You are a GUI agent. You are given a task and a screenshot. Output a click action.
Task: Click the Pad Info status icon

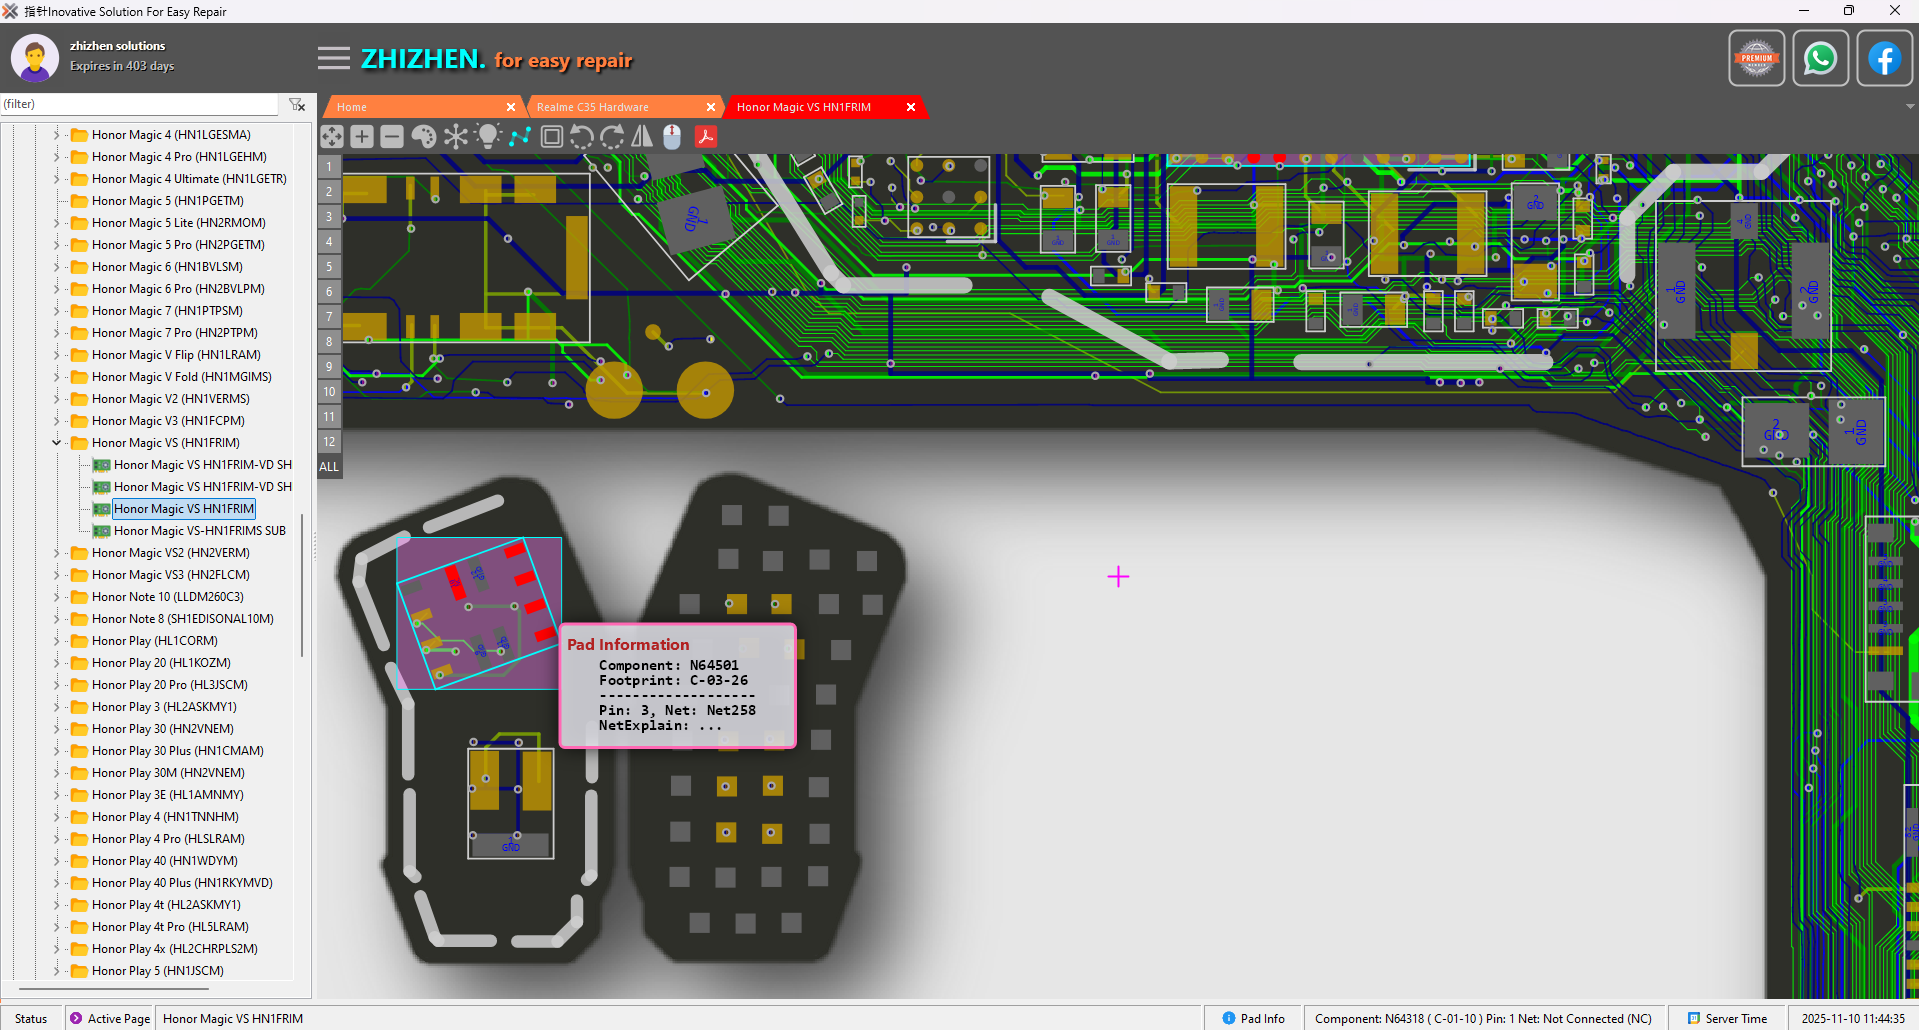[x=1229, y=1018]
